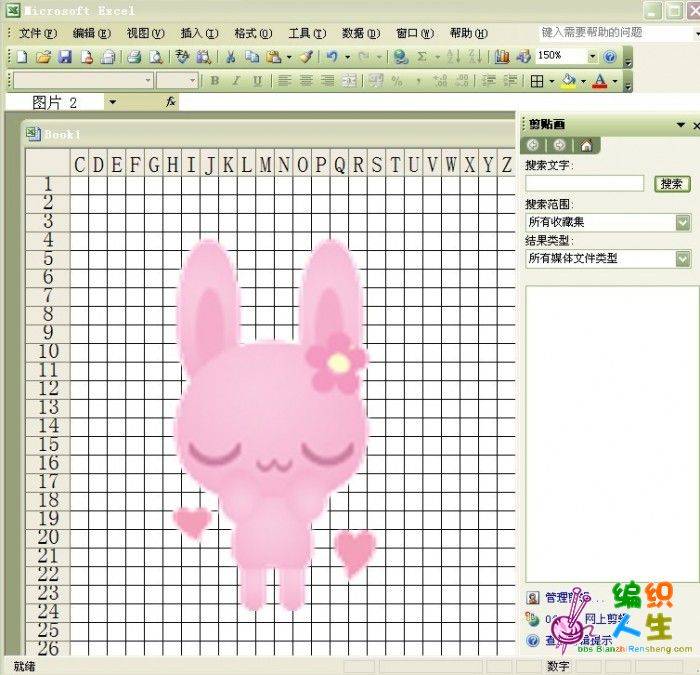Click the fx Insert Function icon
The width and height of the screenshot is (700, 675).
point(170,102)
